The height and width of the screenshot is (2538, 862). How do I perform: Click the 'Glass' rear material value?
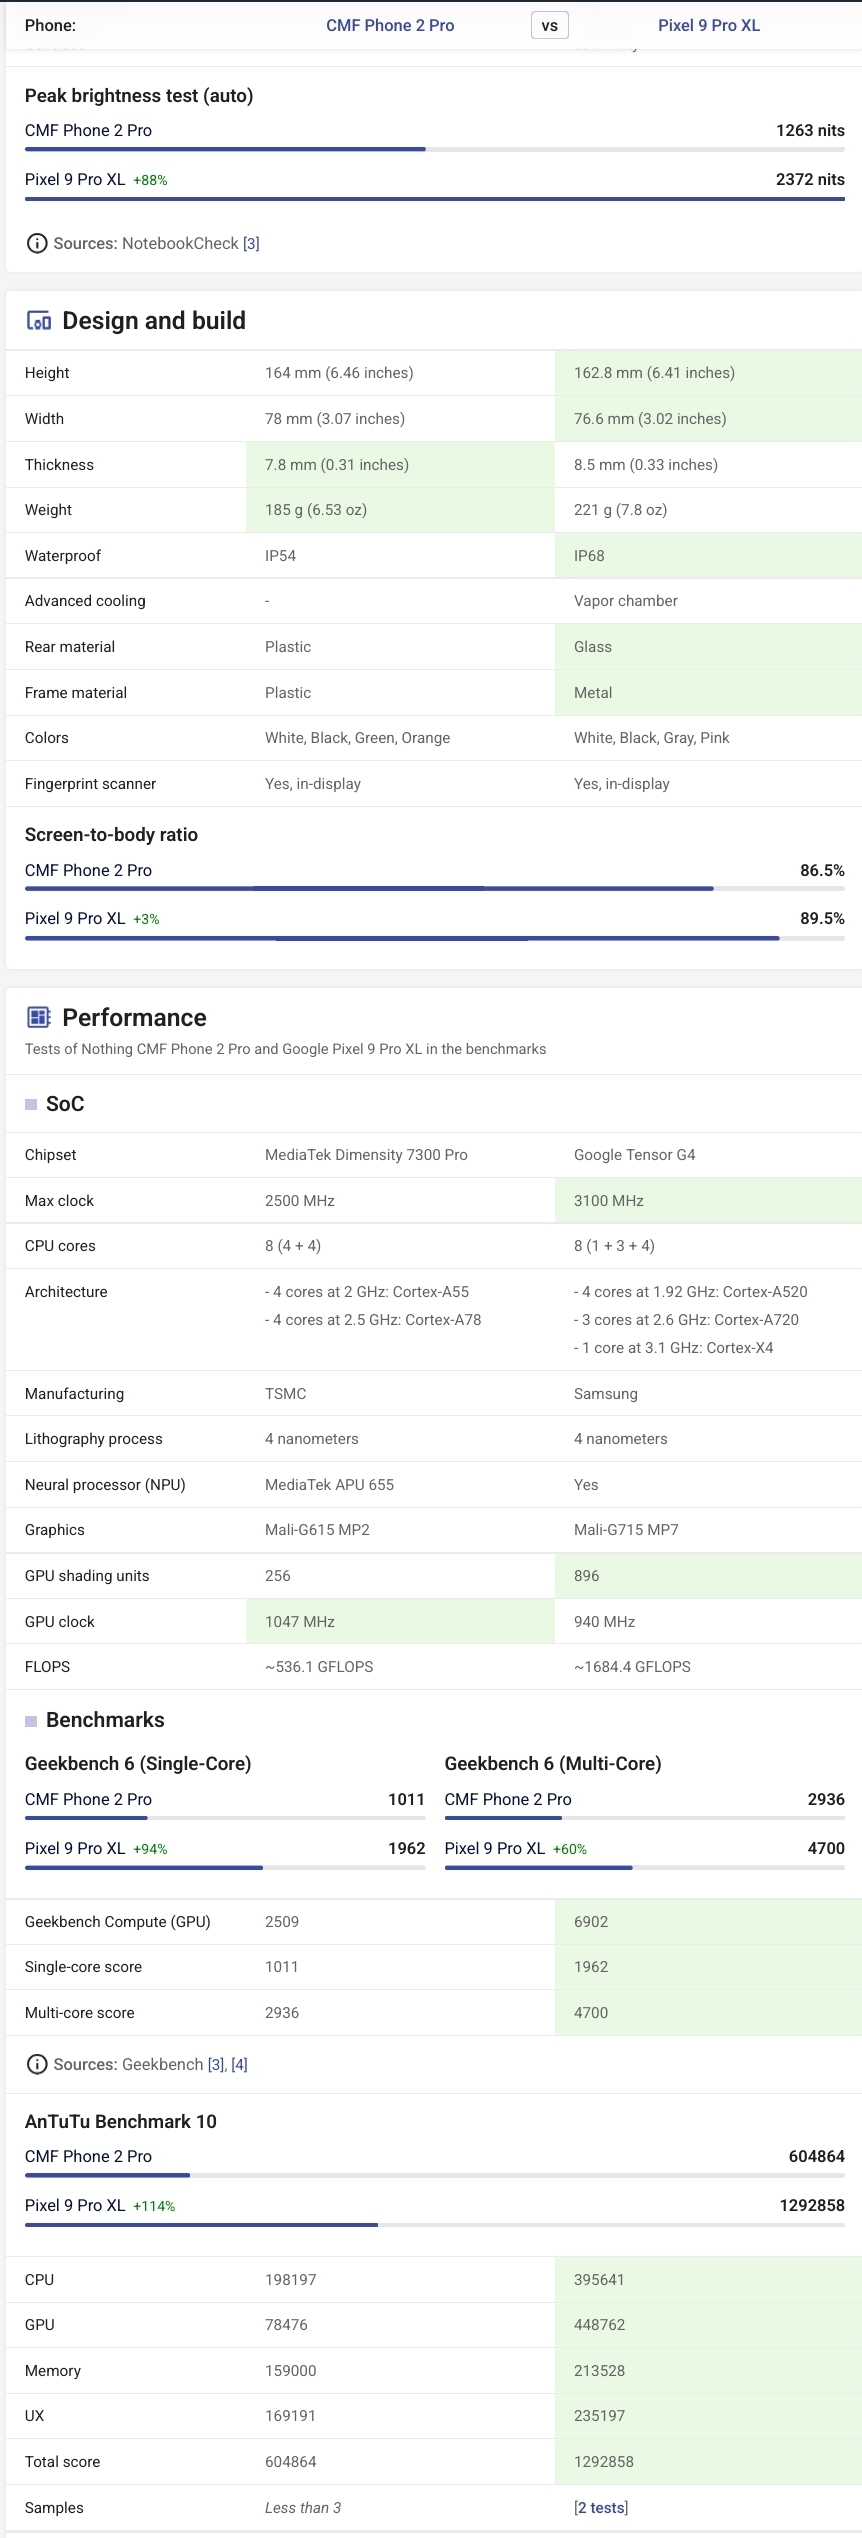click(593, 647)
